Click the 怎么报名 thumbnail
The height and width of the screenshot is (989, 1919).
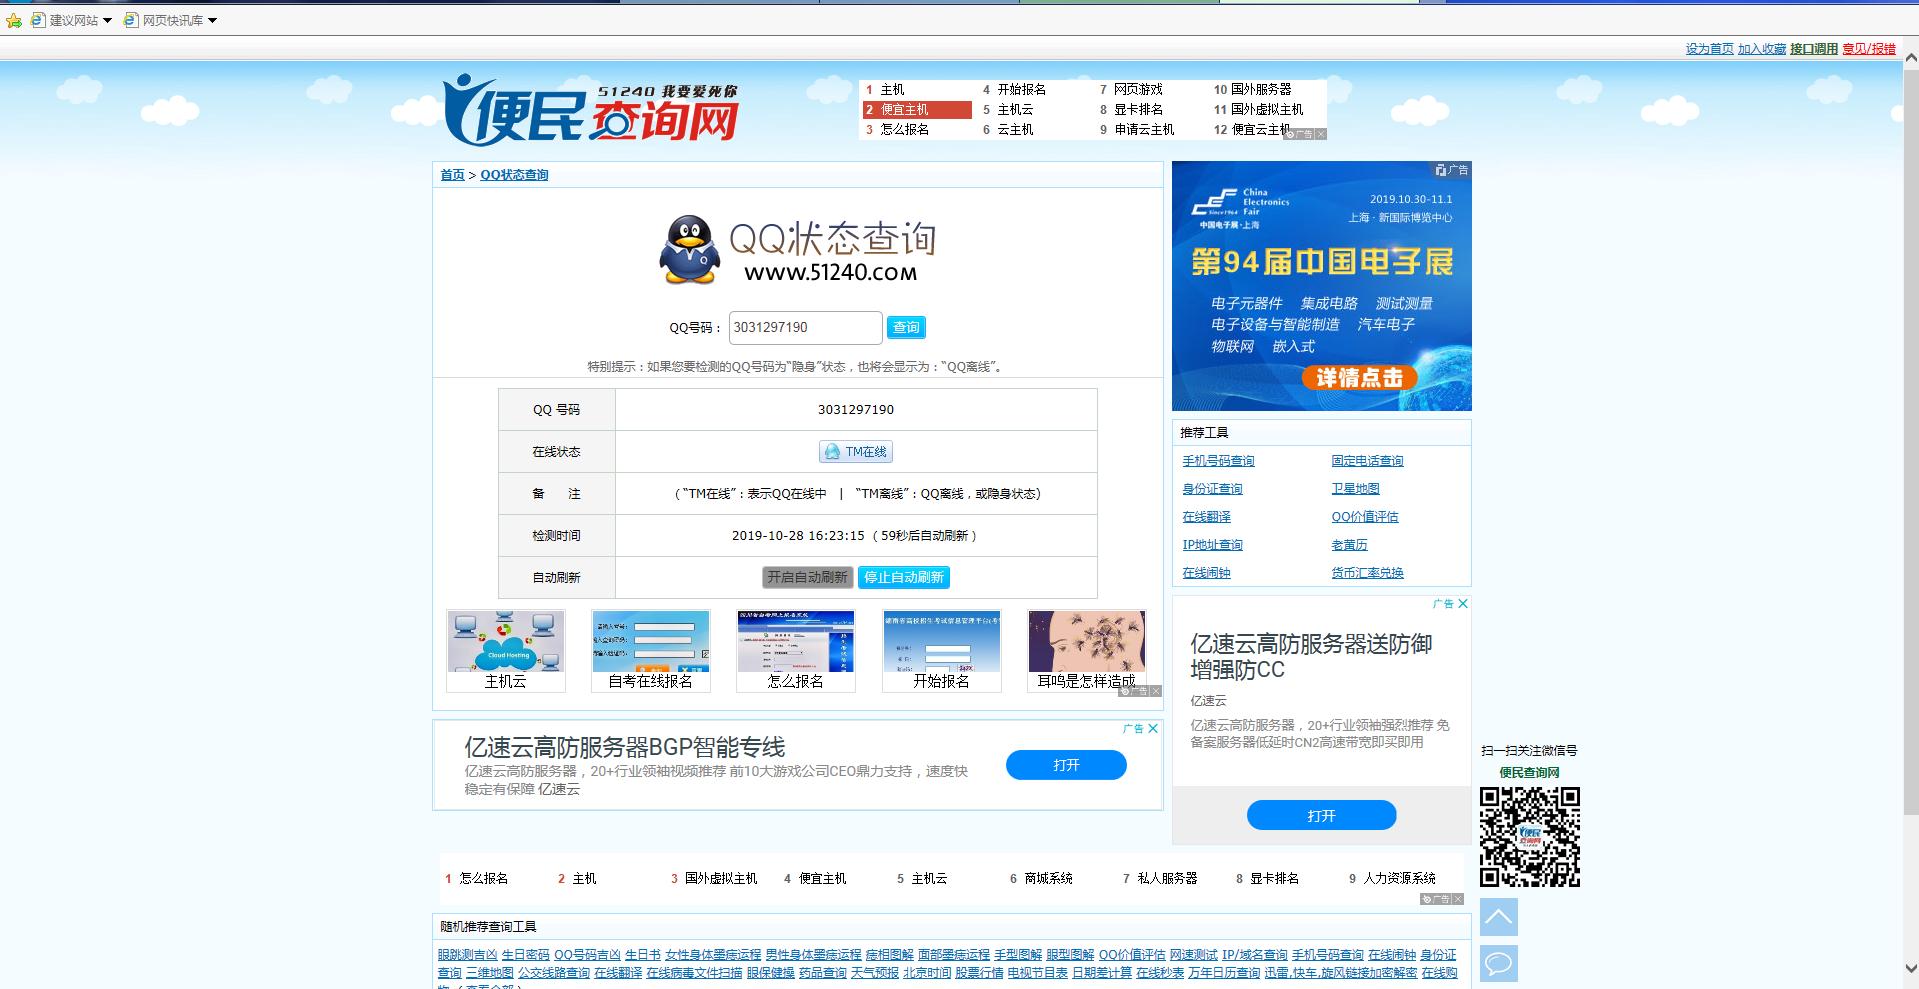click(796, 651)
